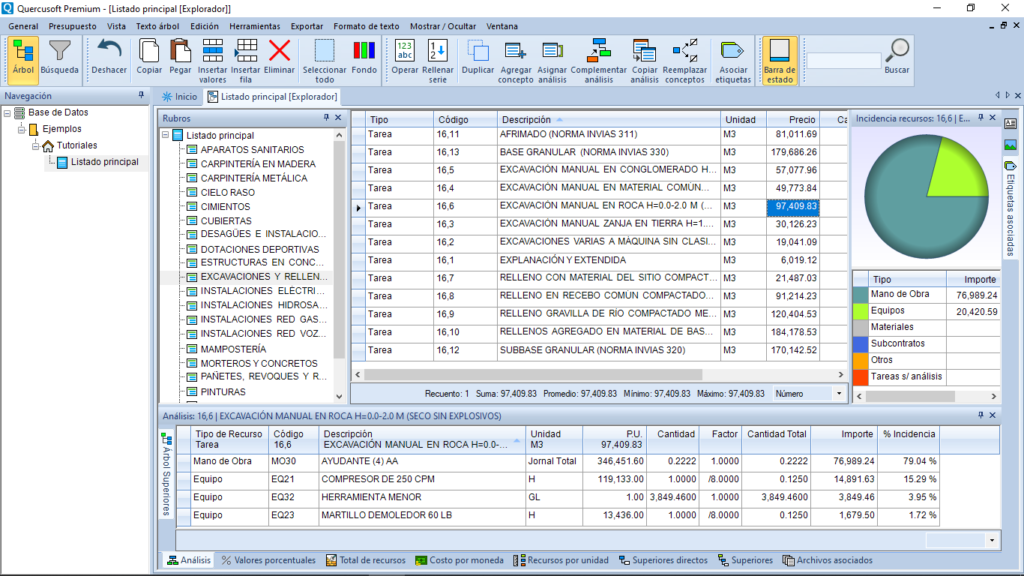Viewport: 1024px width, 576px height.
Task: Collapse the Ejemplos folder node
Action: pos(22,129)
